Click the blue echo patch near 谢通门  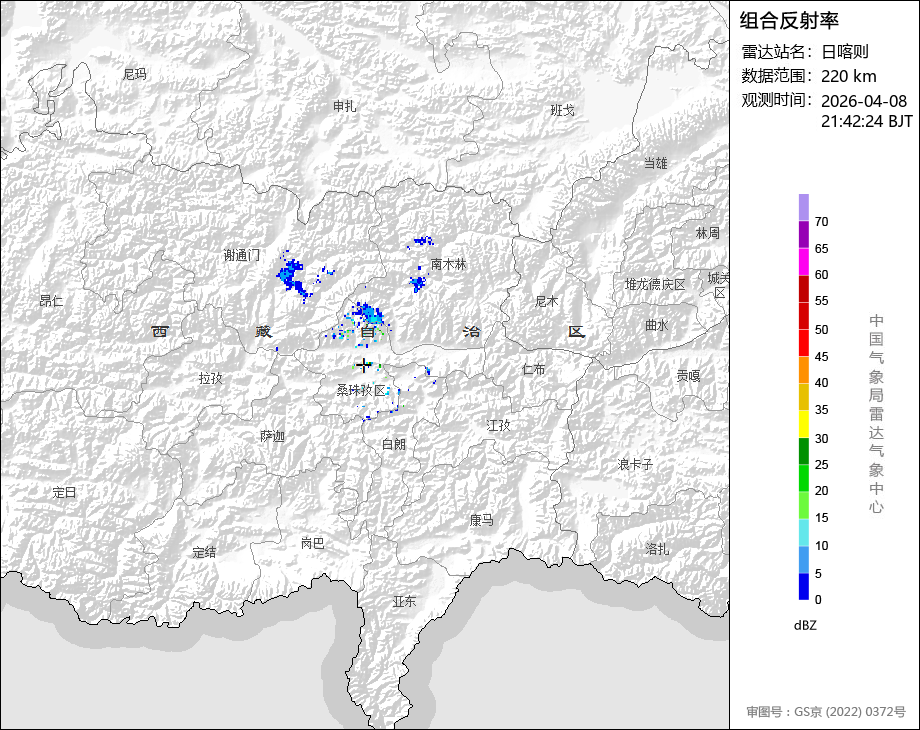(x=292, y=277)
